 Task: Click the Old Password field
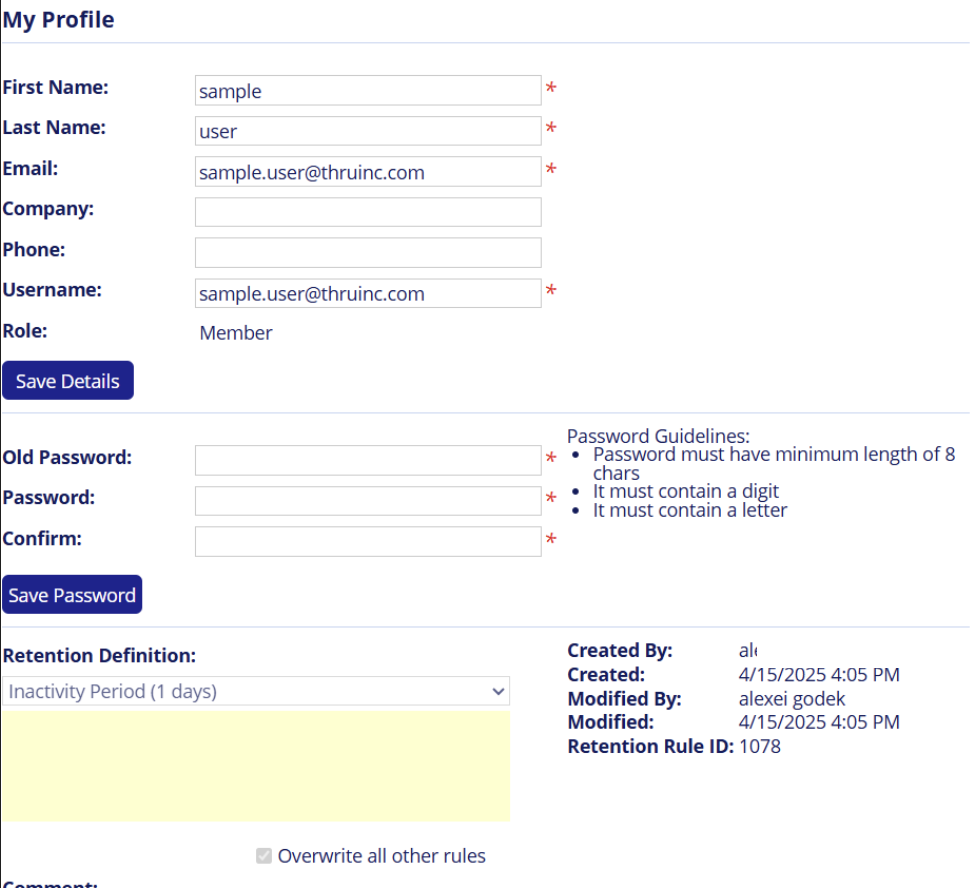[367, 460]
